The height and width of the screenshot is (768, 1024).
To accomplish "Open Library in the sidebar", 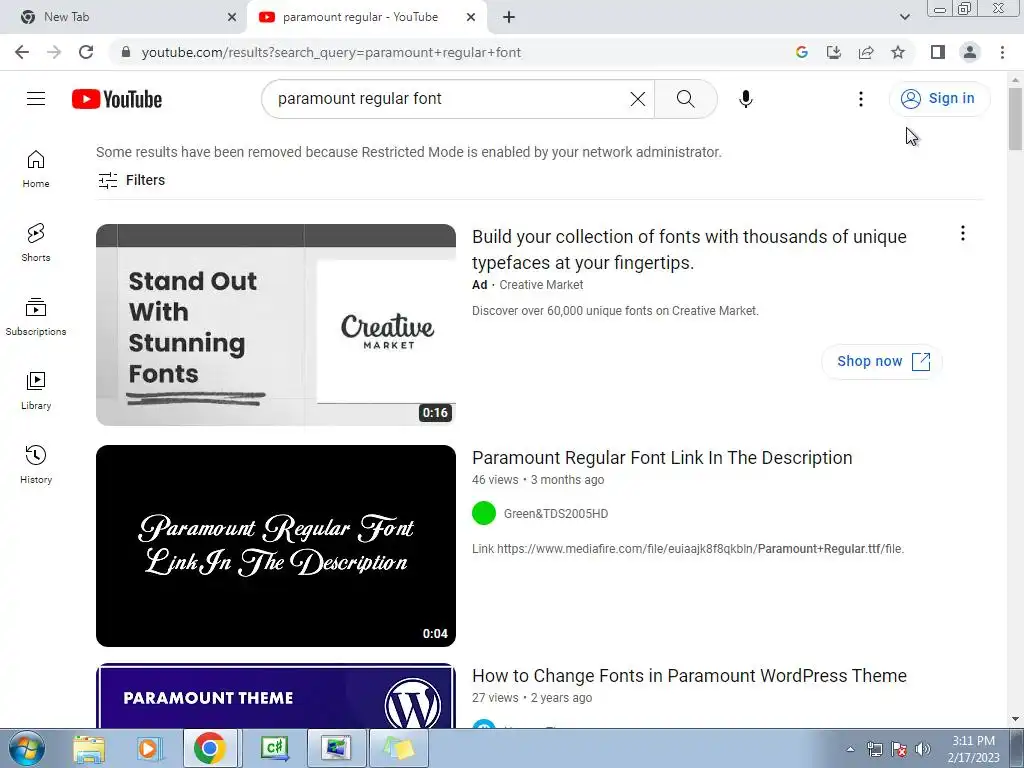I will (36, 391).
